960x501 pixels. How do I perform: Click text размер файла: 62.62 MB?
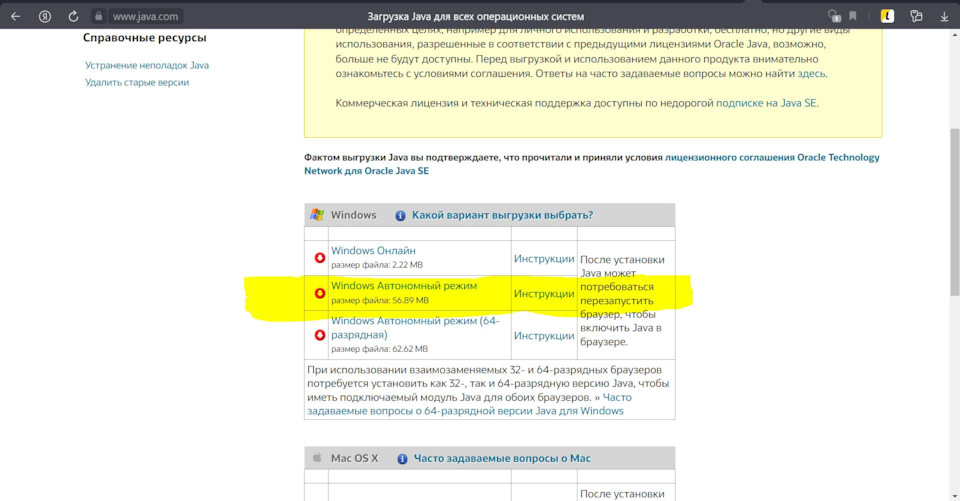pos(380,349)
